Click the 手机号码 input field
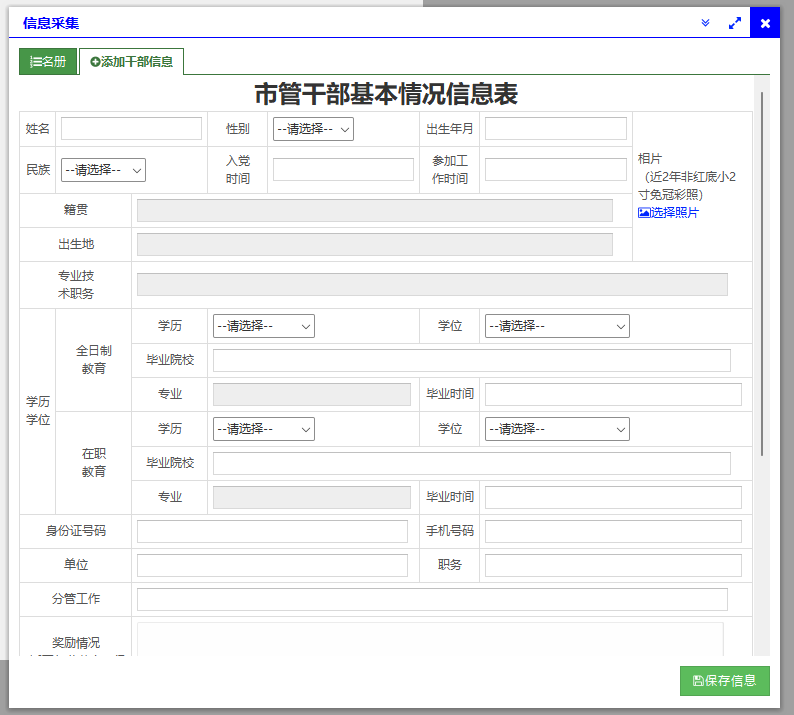Screen dimensions: 794x715 [x=613, y=531]
